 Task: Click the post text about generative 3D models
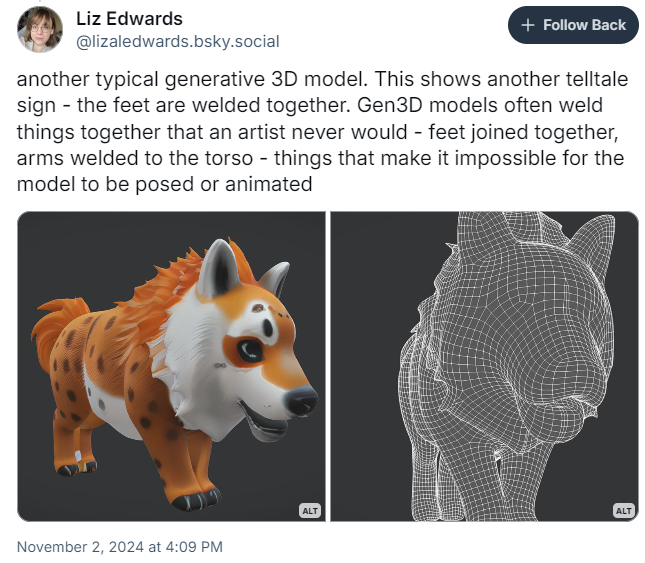coord(321,131)
